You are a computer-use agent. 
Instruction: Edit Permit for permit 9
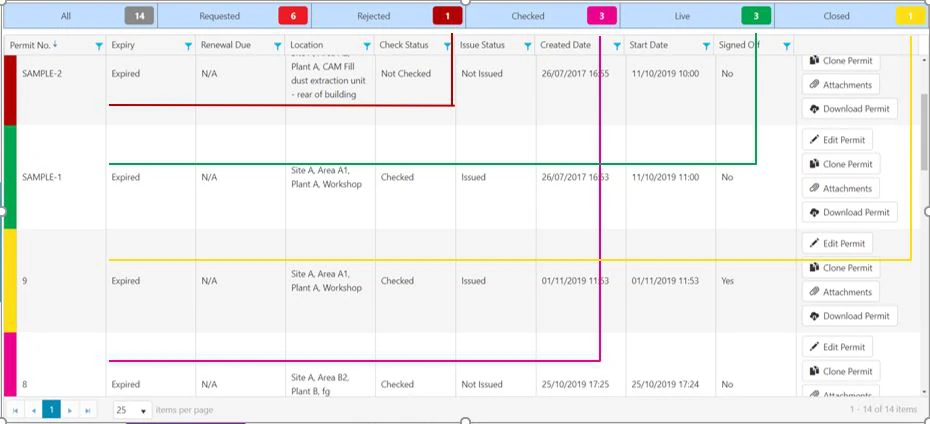(837, 243)
